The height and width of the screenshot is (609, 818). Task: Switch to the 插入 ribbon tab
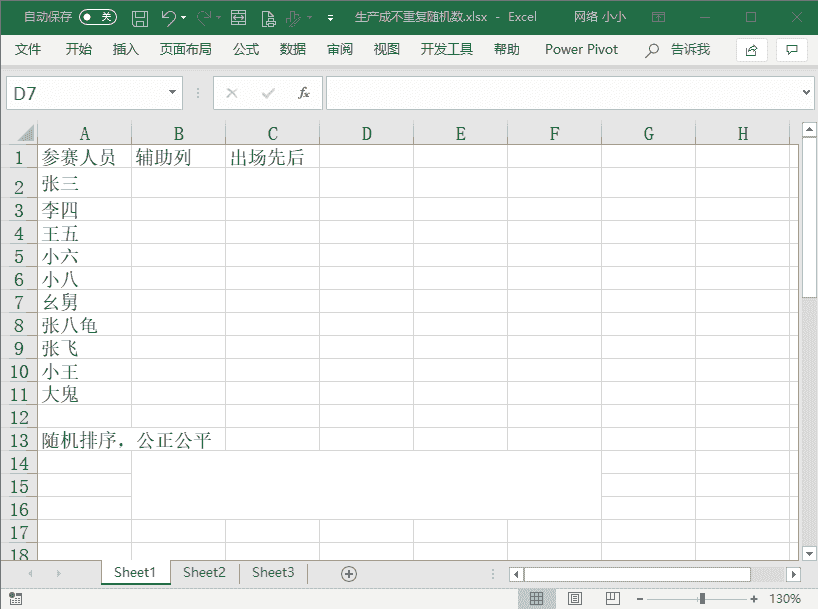tap(126, 50)
